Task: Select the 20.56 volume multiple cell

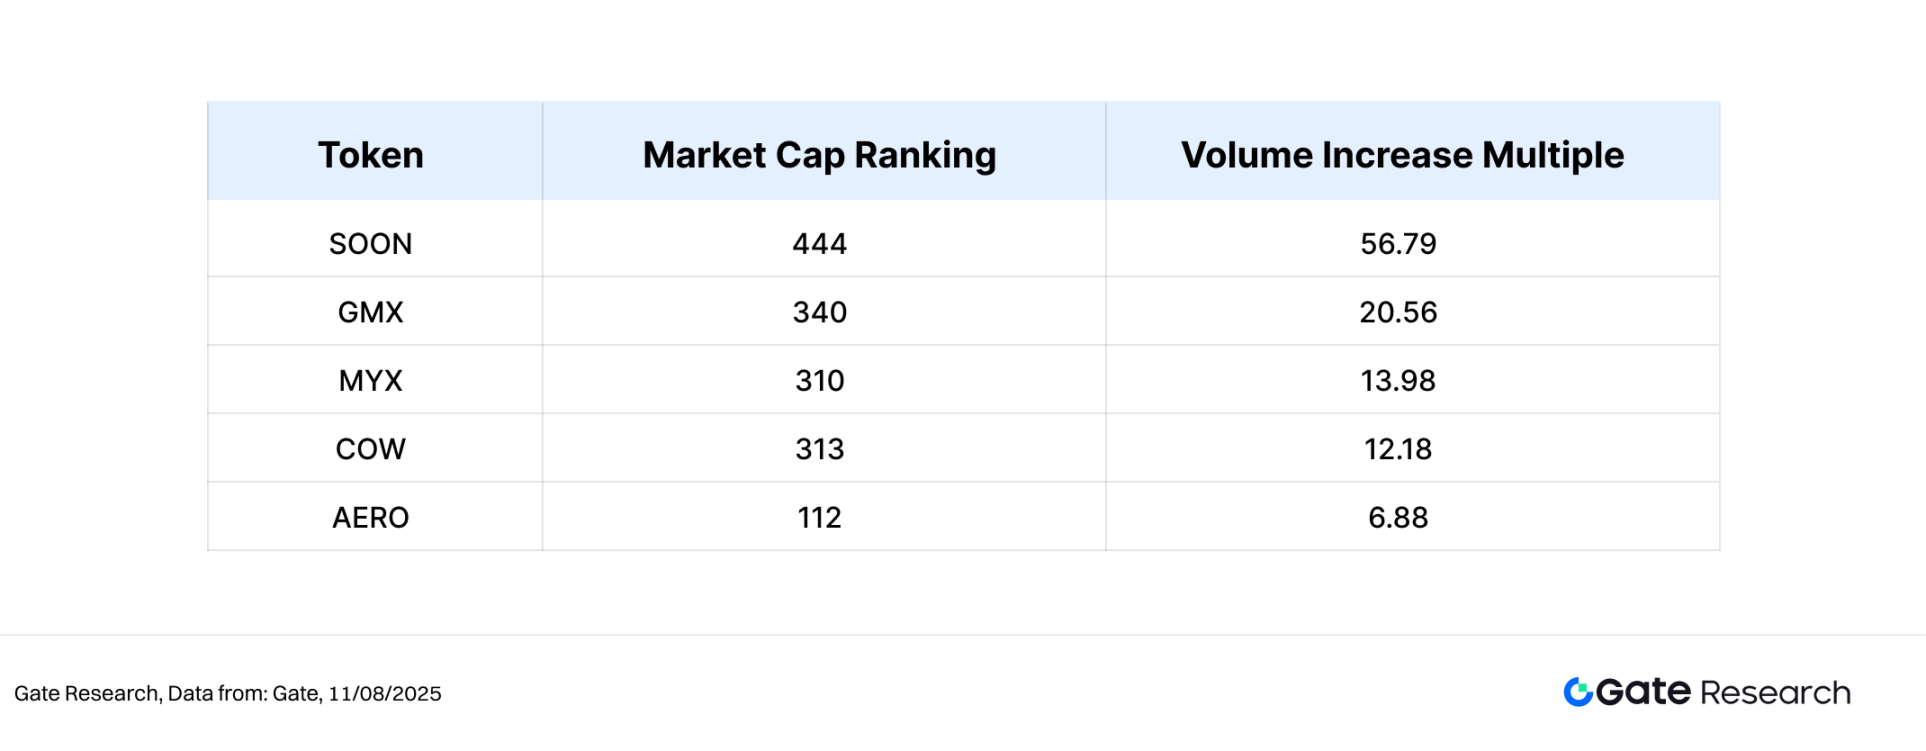Action: click(1398, 312)
